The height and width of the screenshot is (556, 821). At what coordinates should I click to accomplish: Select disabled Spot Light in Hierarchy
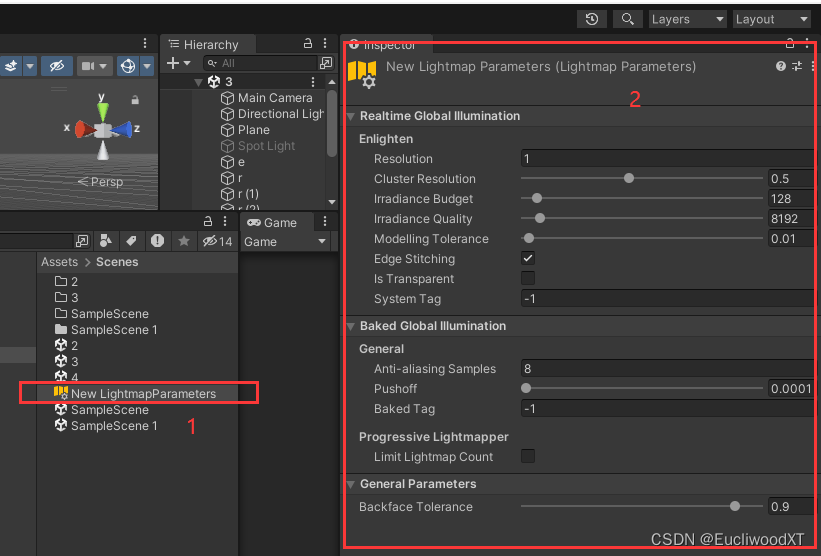click(258, 146)
